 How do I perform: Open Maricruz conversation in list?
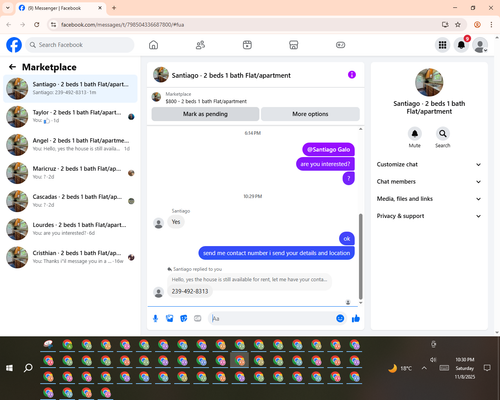pyautogui.click(x=70, y=173)
